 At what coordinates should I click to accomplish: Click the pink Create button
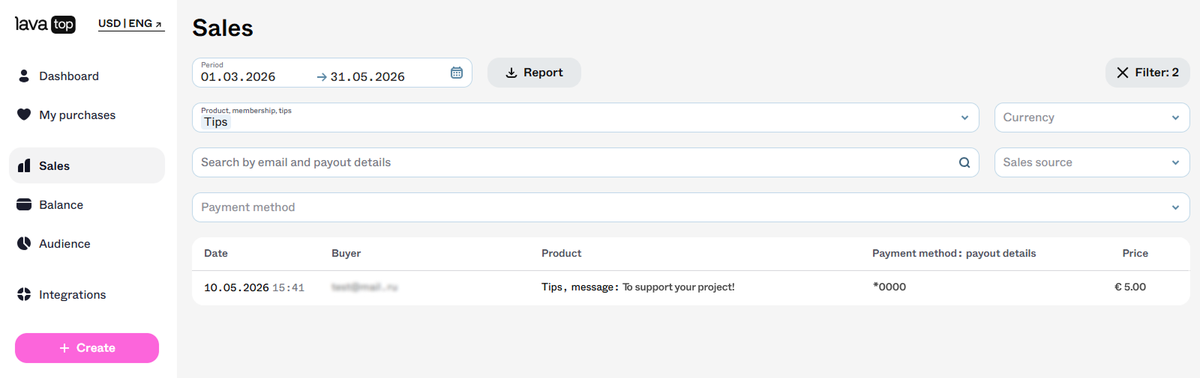pyautogui.click(x=87, y=348)
